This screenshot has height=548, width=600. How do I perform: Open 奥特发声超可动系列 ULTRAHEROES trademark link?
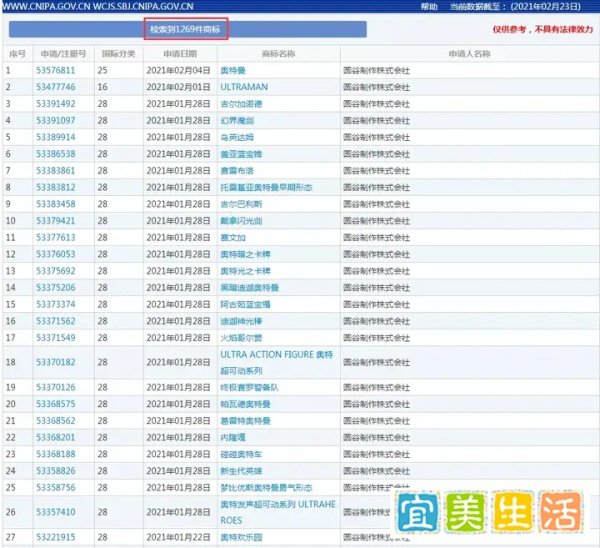[277, 512]
